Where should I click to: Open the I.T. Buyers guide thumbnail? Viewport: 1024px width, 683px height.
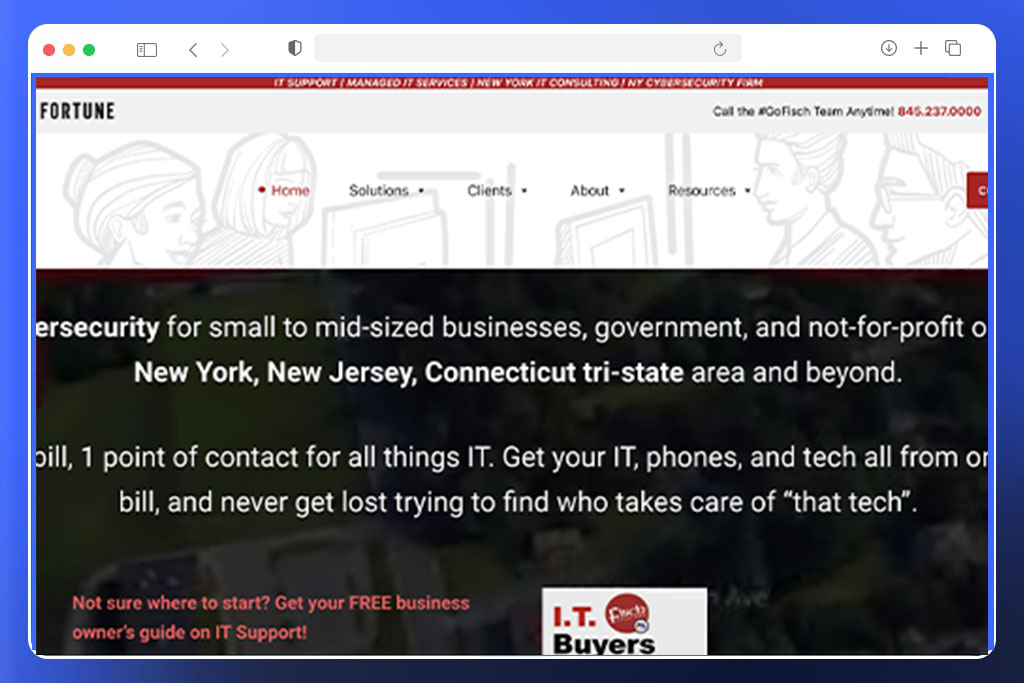pos(624,621)
